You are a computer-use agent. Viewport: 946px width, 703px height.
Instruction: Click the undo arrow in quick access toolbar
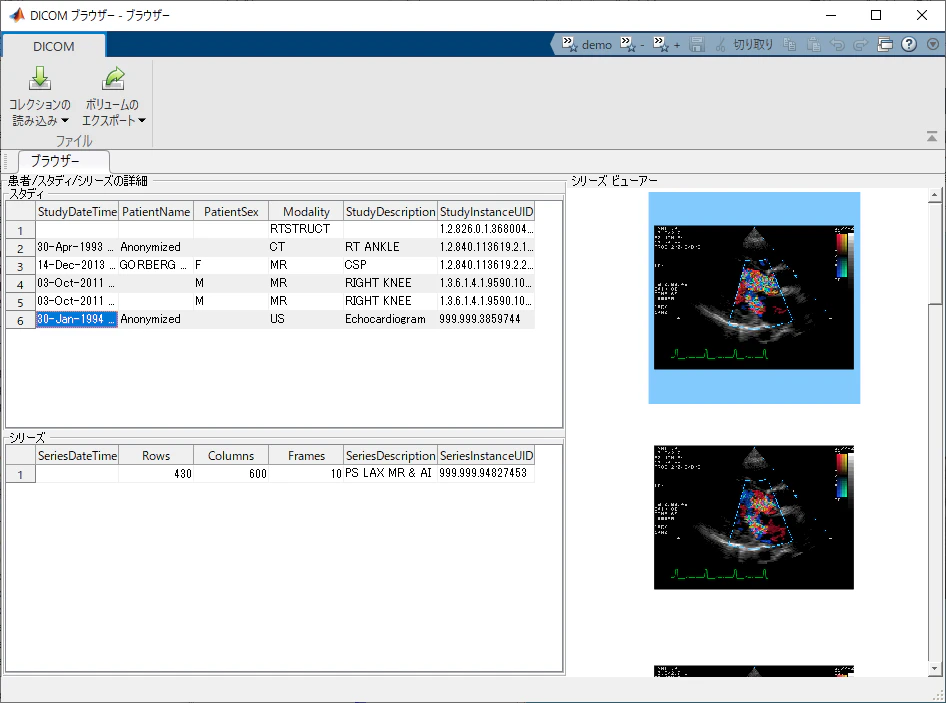837,45
